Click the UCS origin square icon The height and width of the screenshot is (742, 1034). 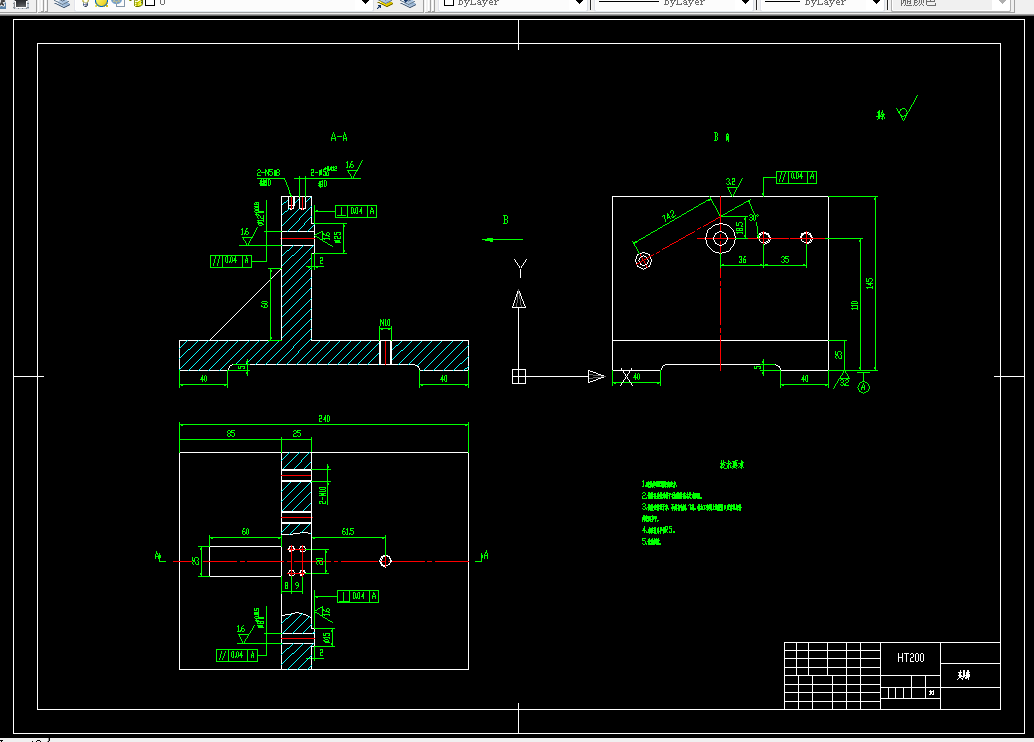(519, 377)
